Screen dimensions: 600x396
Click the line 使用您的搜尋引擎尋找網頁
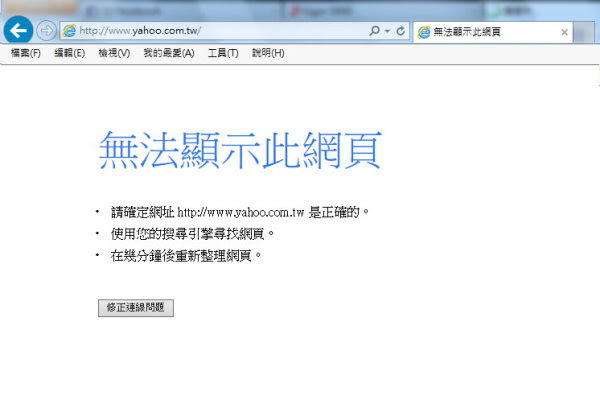[192, 233]
